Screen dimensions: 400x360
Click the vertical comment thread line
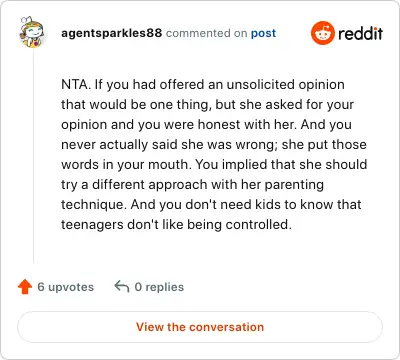(33, 156)
